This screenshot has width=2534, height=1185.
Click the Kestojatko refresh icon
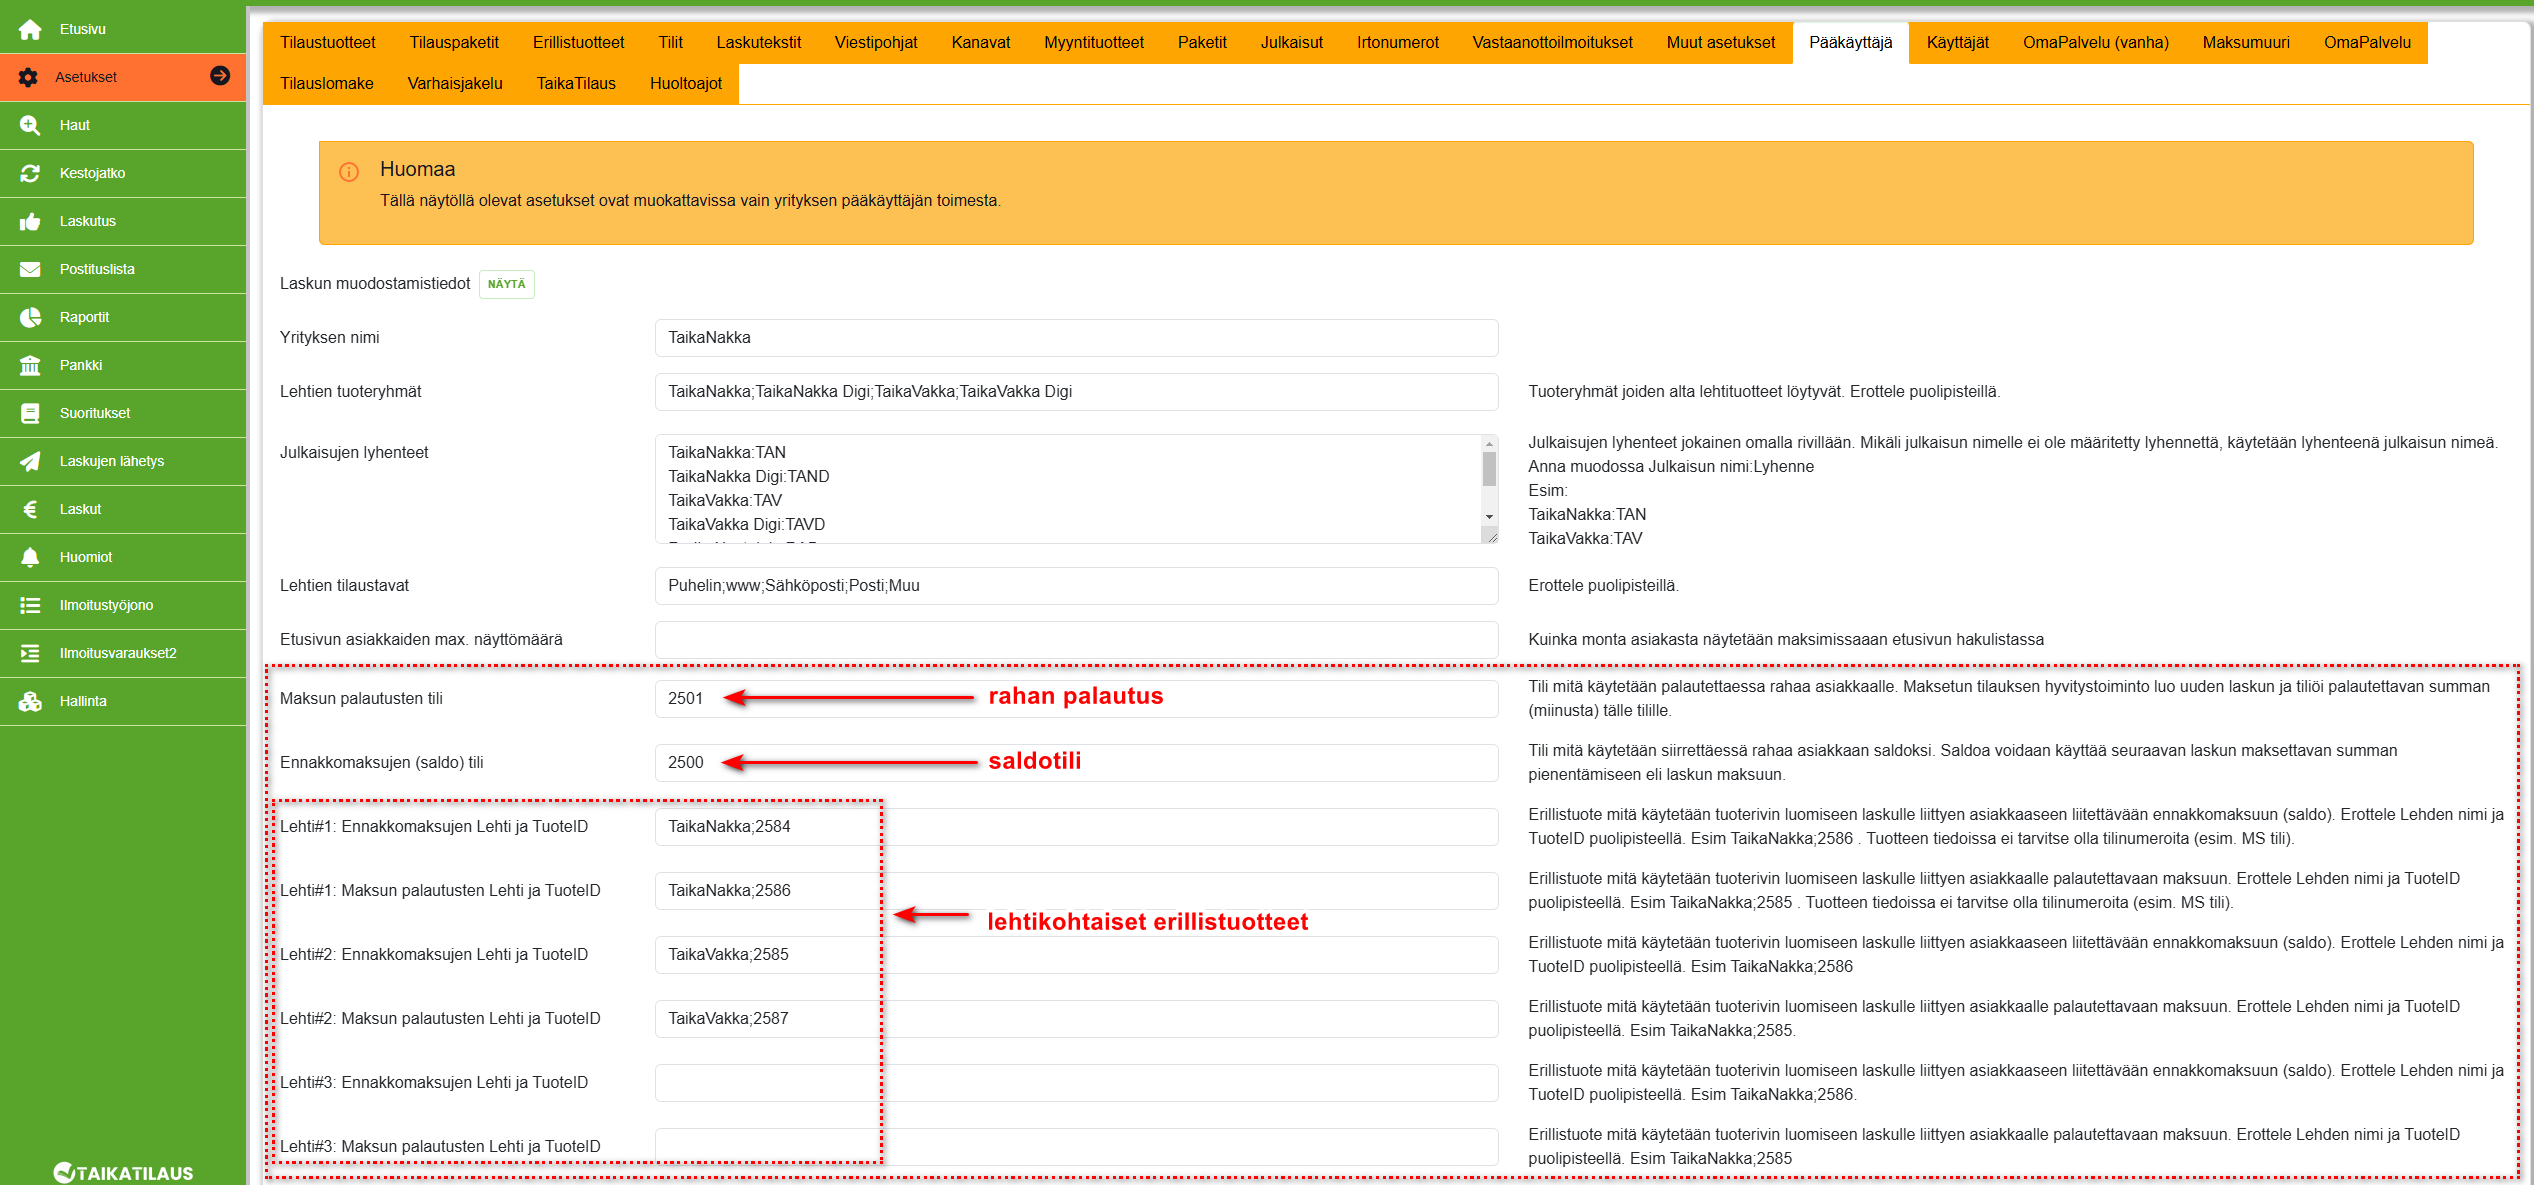click(x=30, y=173)
